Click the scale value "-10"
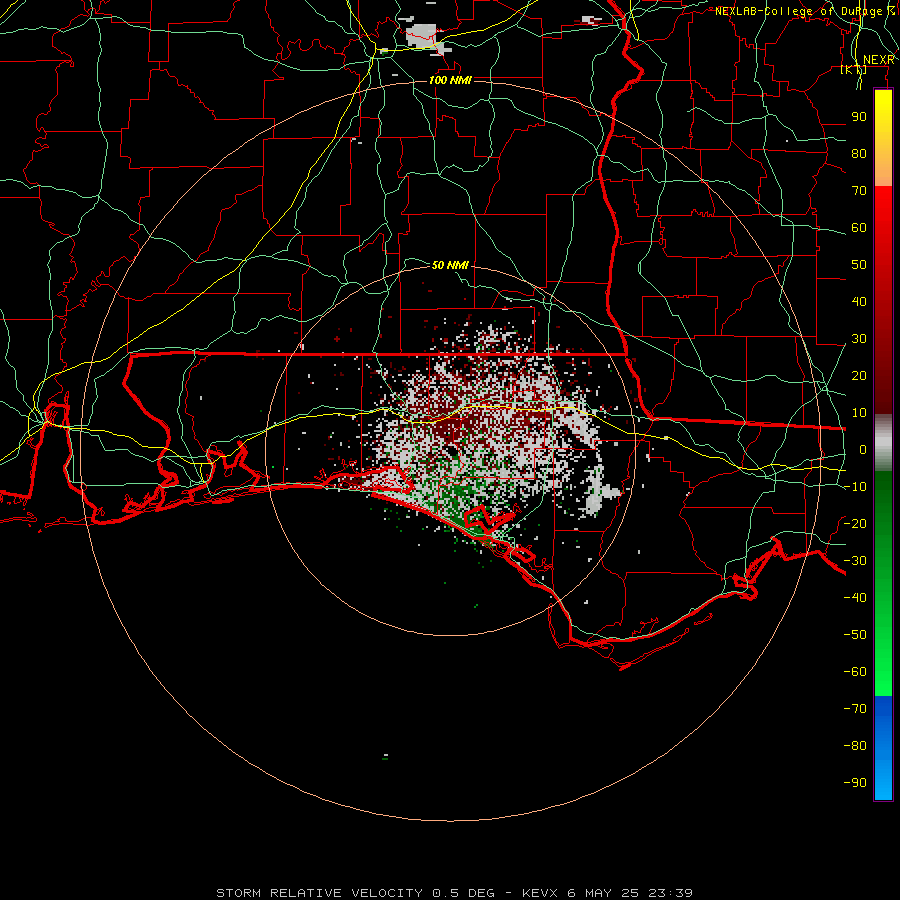900x900 pixels. [x=855, y=487]
